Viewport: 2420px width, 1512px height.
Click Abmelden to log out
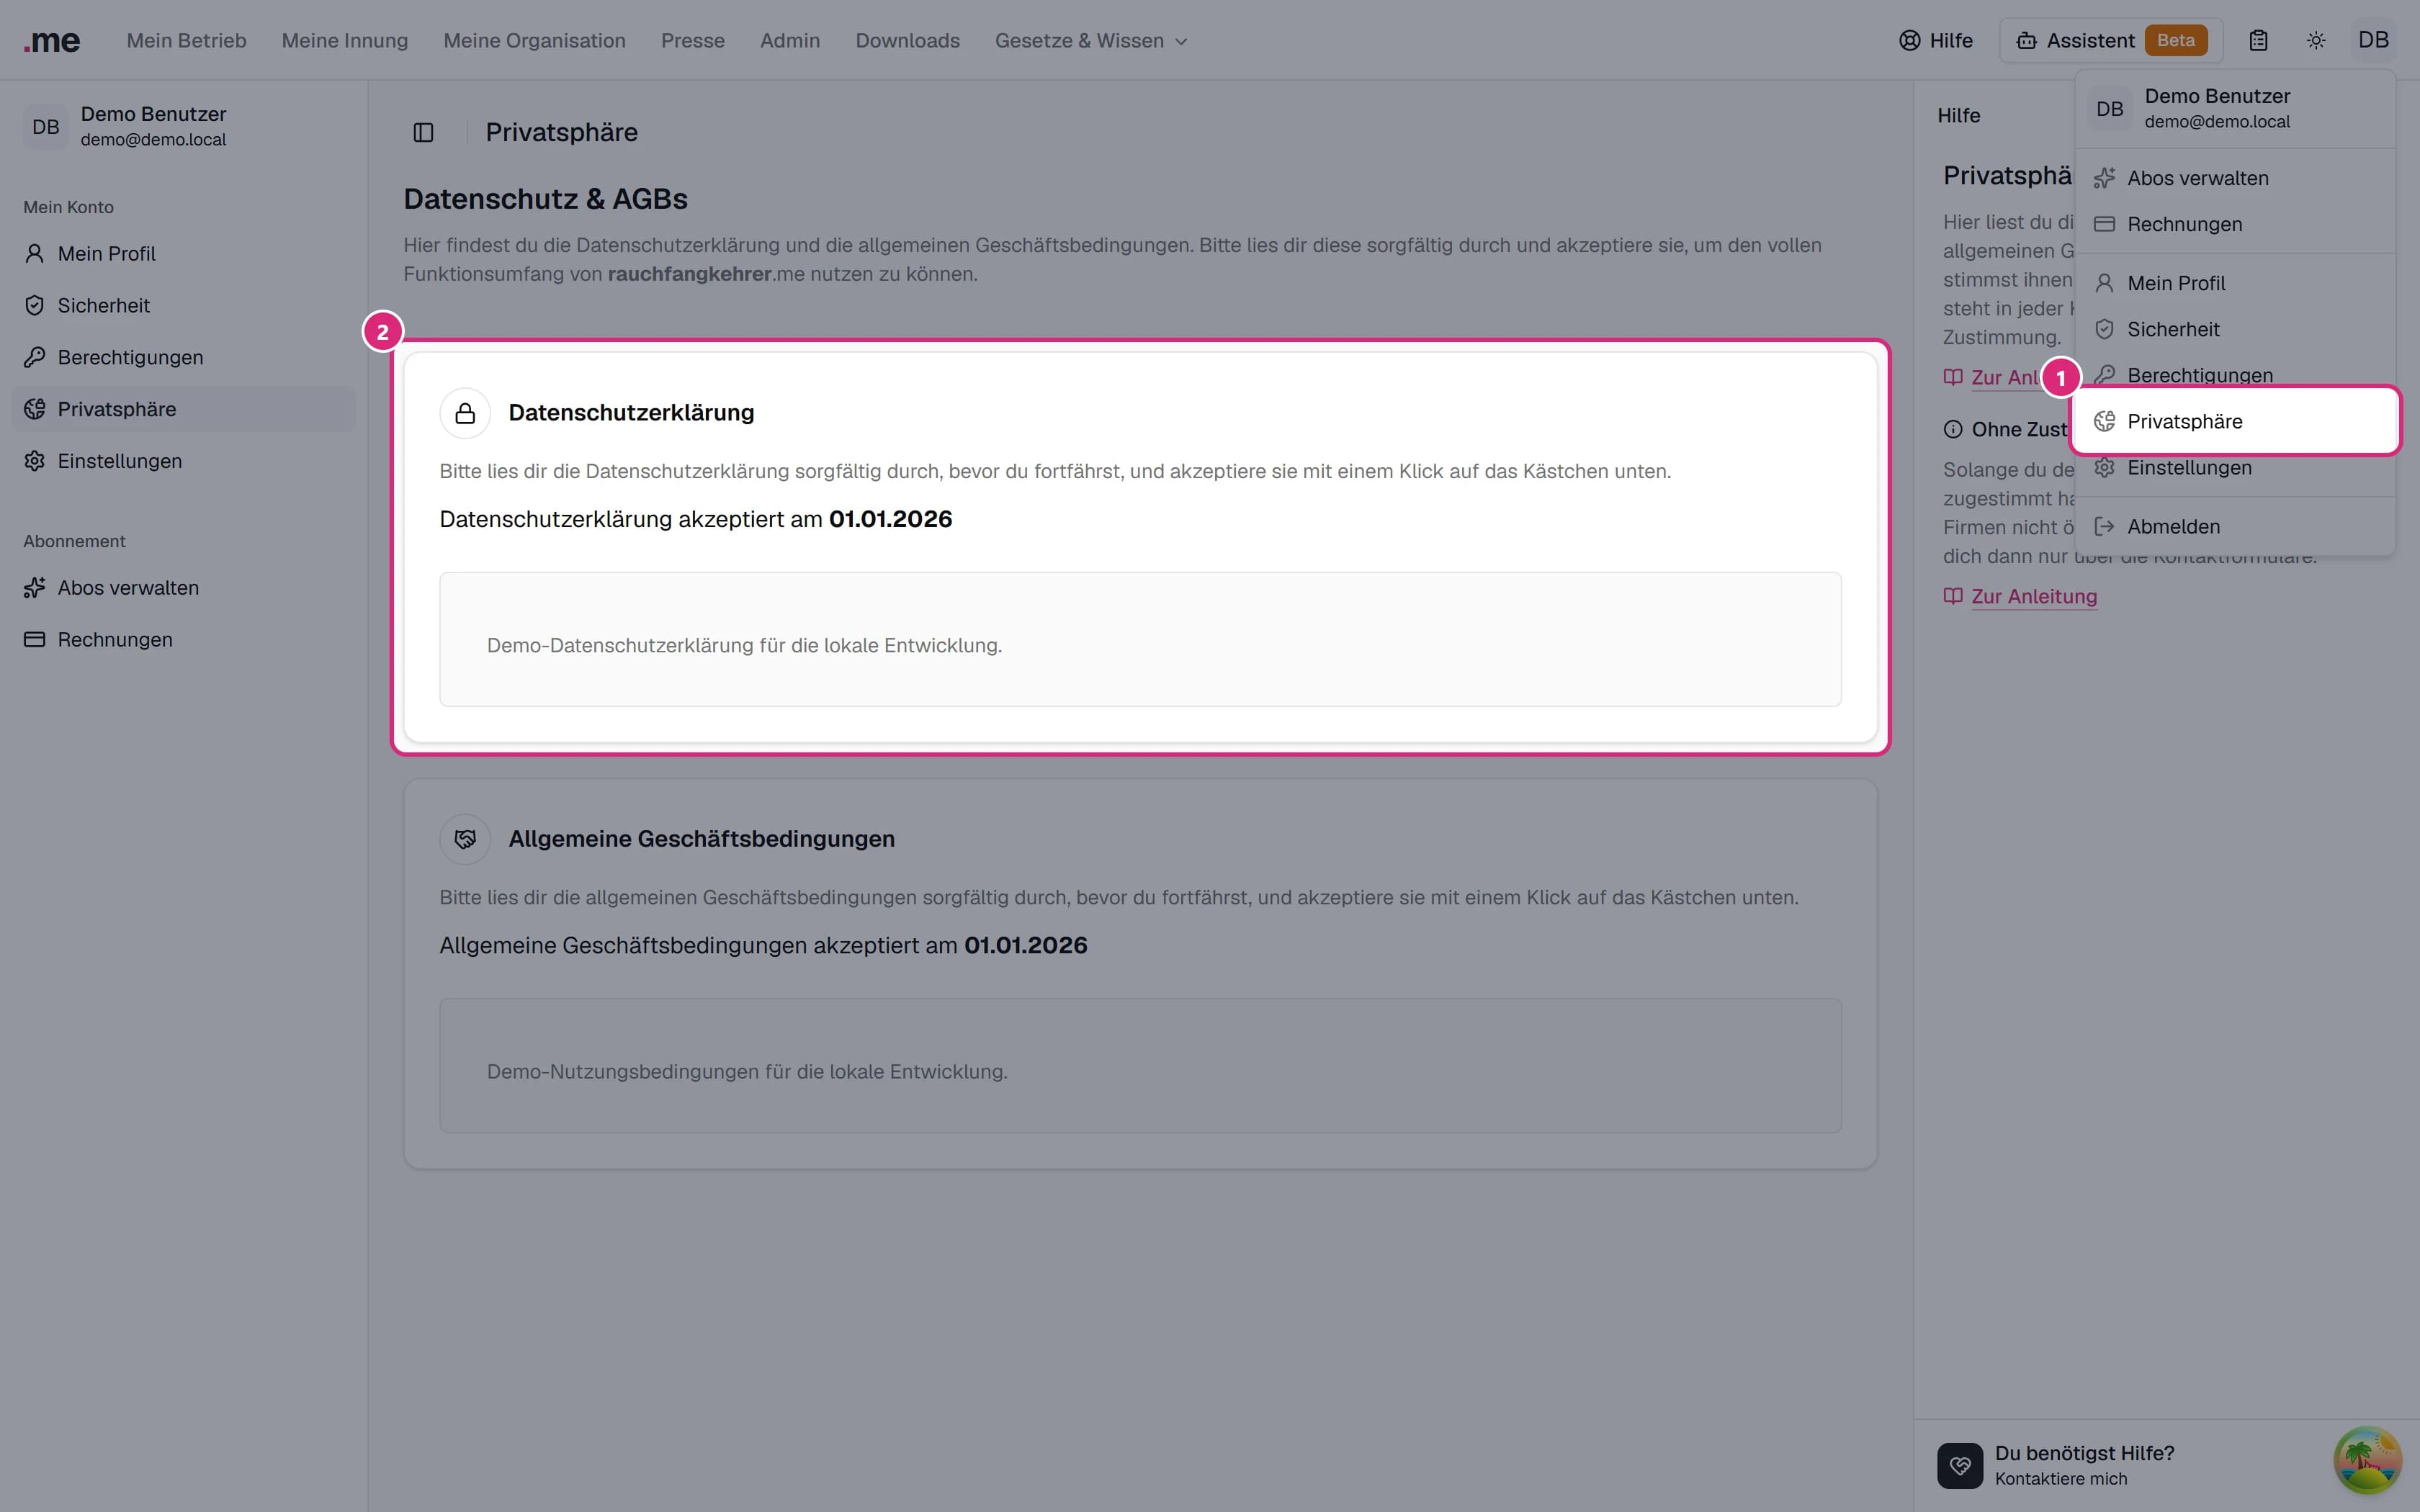pyautogui.click(x=2235, y=526)
